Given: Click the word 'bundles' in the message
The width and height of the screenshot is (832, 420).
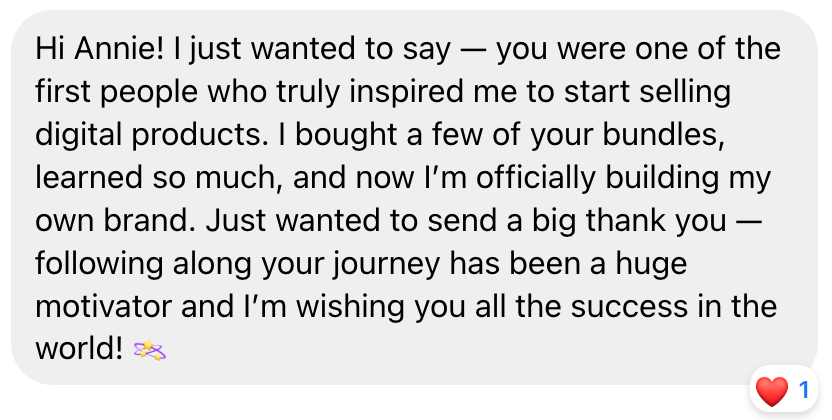Looking at the screenshot, I should 663,134.
